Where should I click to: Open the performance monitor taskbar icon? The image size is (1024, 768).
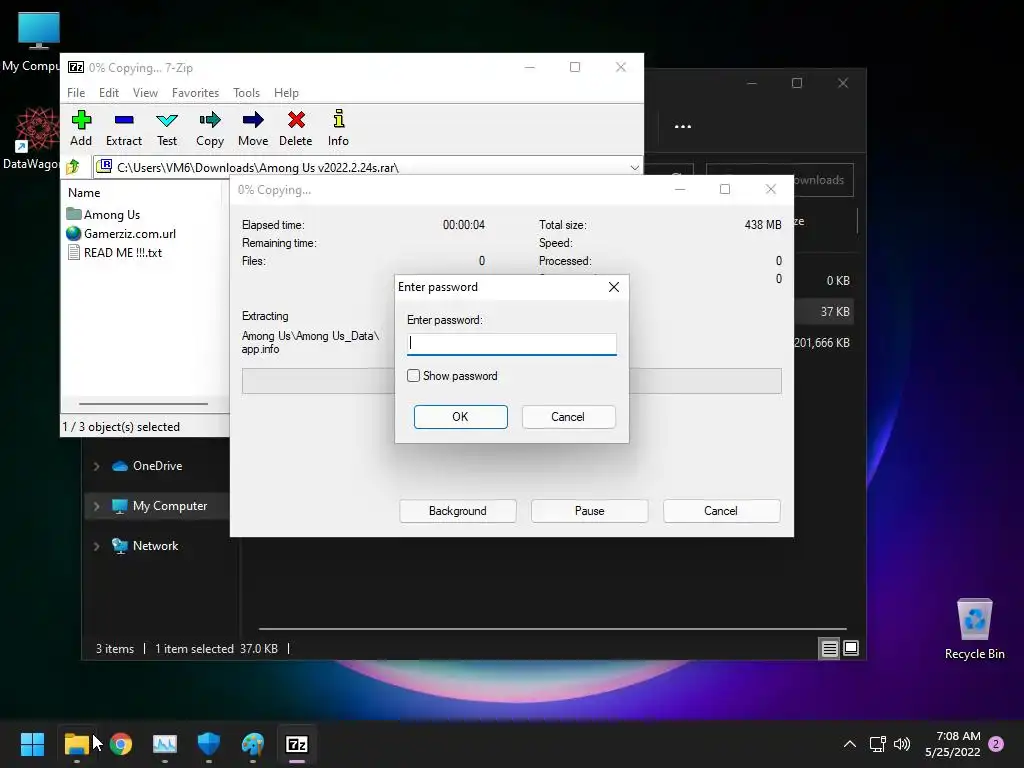[165, 743]
